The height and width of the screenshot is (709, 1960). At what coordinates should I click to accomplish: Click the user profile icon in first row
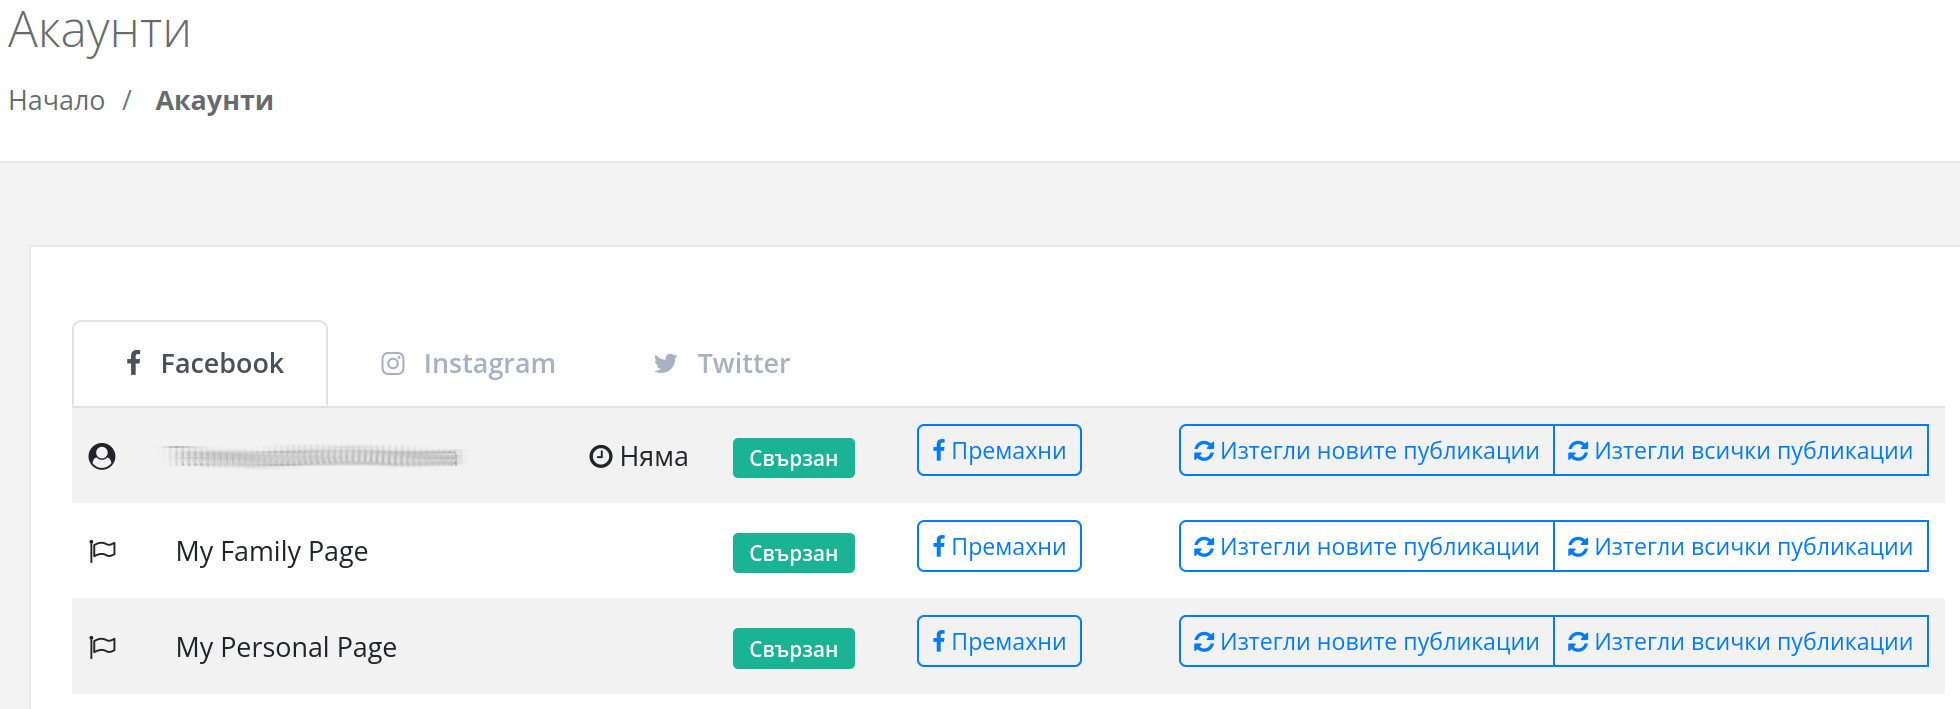point(102,456)
